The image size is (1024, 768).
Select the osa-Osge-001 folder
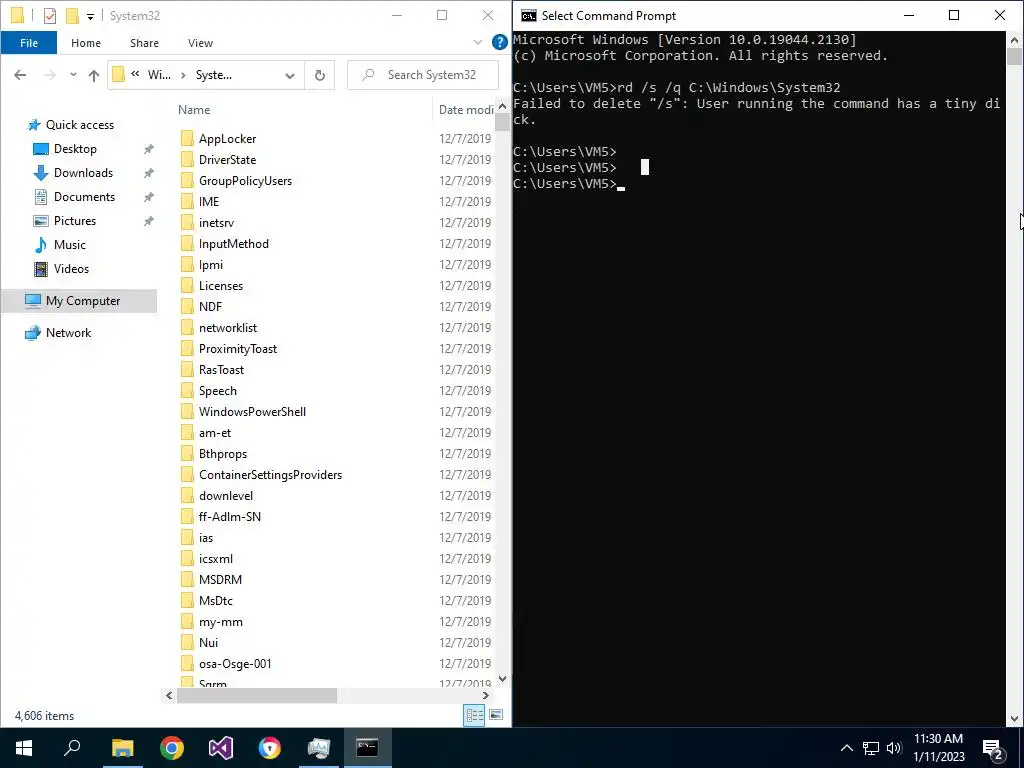(235, 664)
